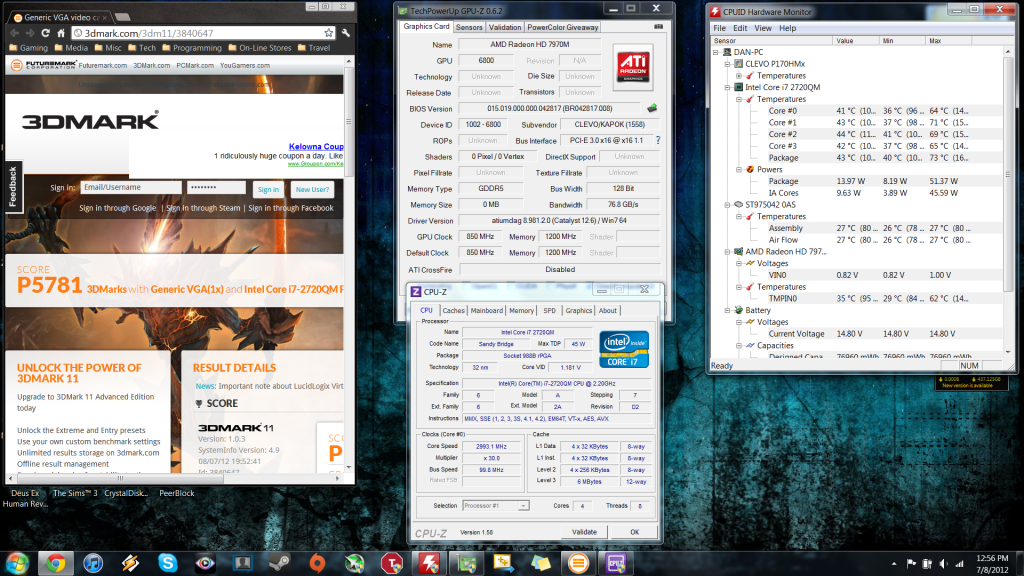Image resolution: width=1024 pixels, height=576 pixels.
Task: Switch to the CPU-Z Caches tab
Action: 453,311
